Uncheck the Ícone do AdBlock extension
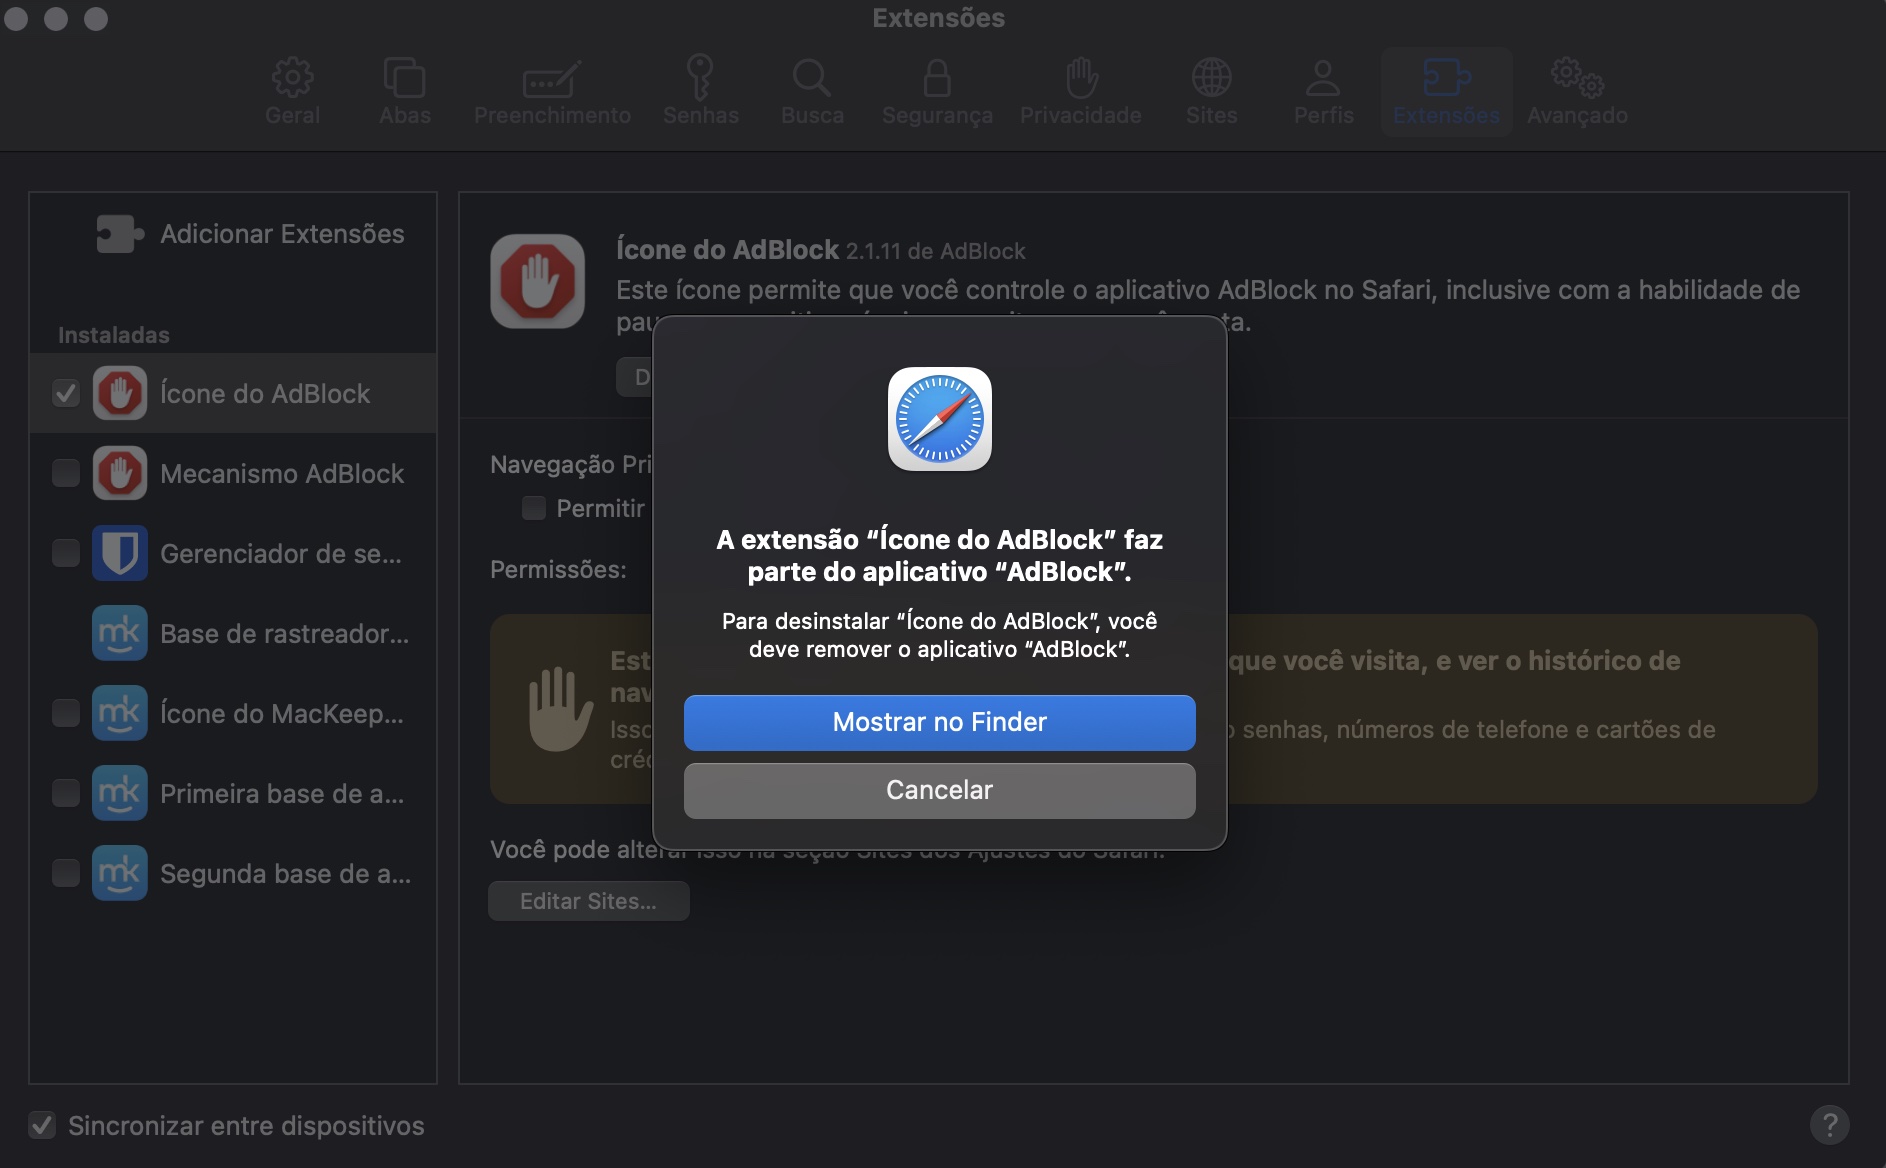 point(67,393)
